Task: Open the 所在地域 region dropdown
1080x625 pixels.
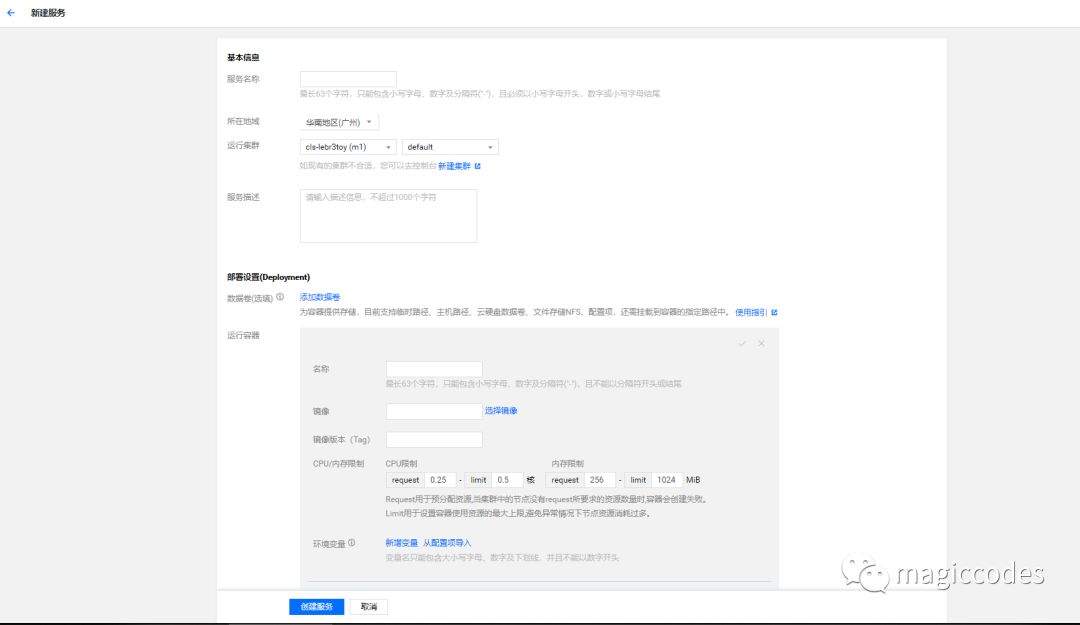Action: tap(339, 122)
